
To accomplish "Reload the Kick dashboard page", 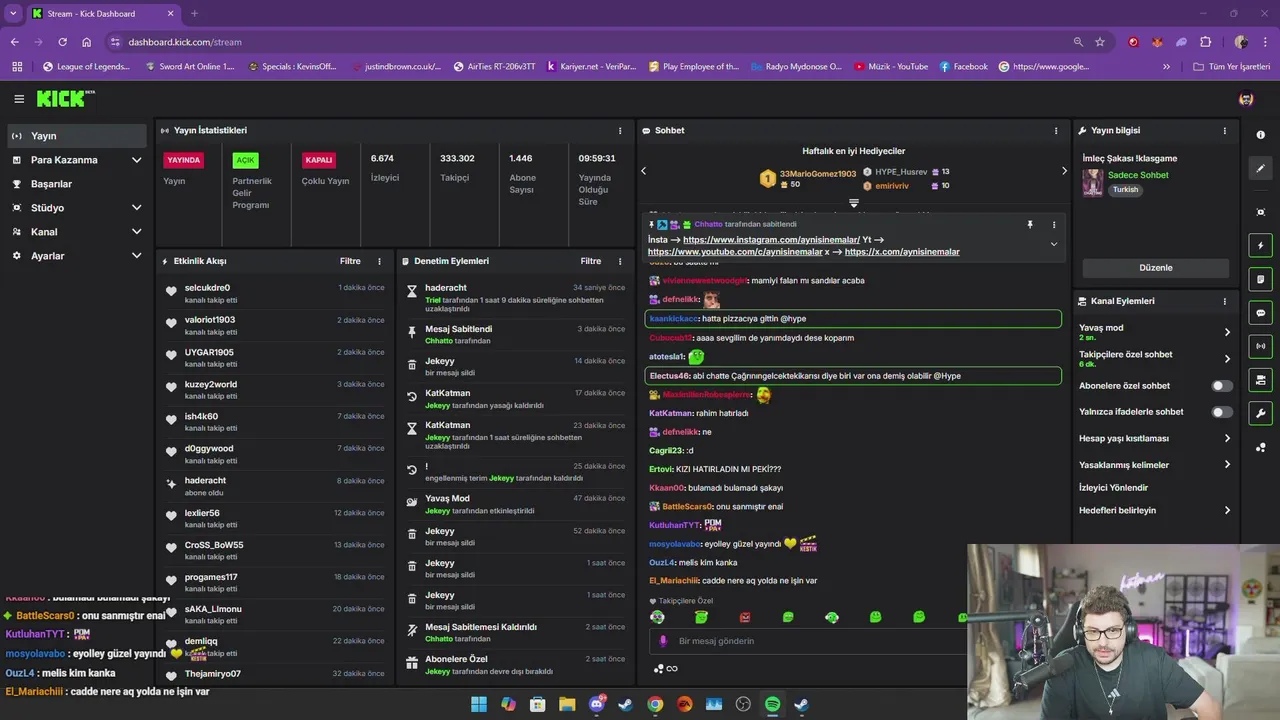I will [62, 42].
